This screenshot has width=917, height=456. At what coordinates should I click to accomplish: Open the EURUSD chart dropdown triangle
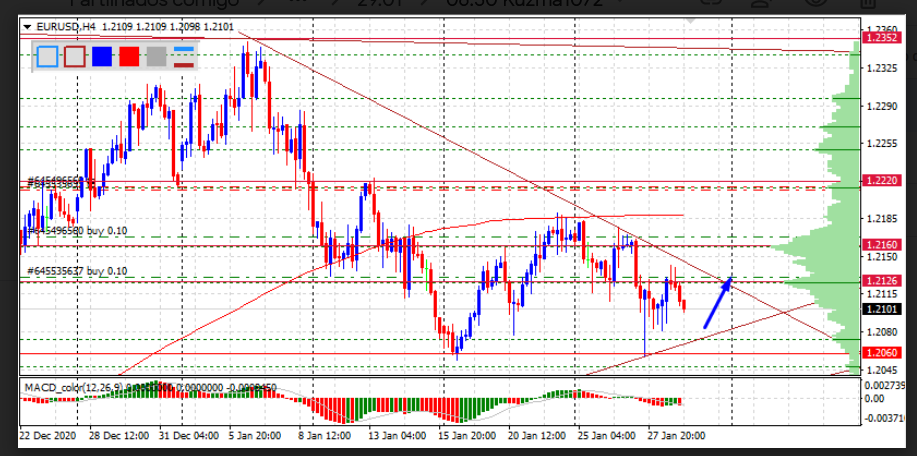click(26, 27)
